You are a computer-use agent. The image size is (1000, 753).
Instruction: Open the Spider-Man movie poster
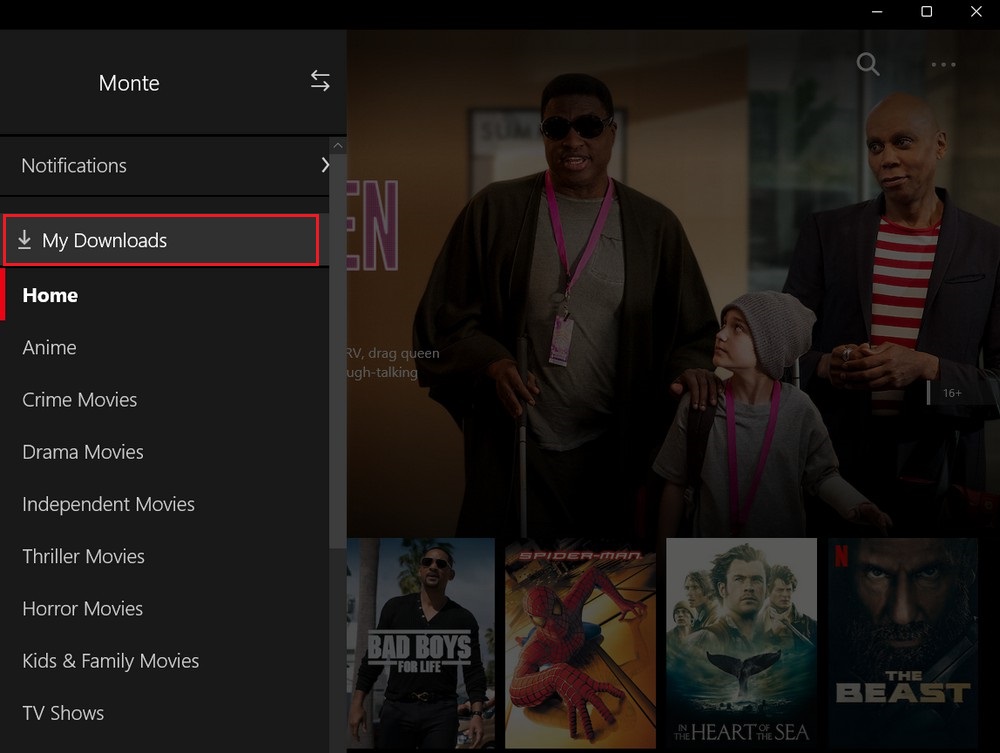click(580, 643)
